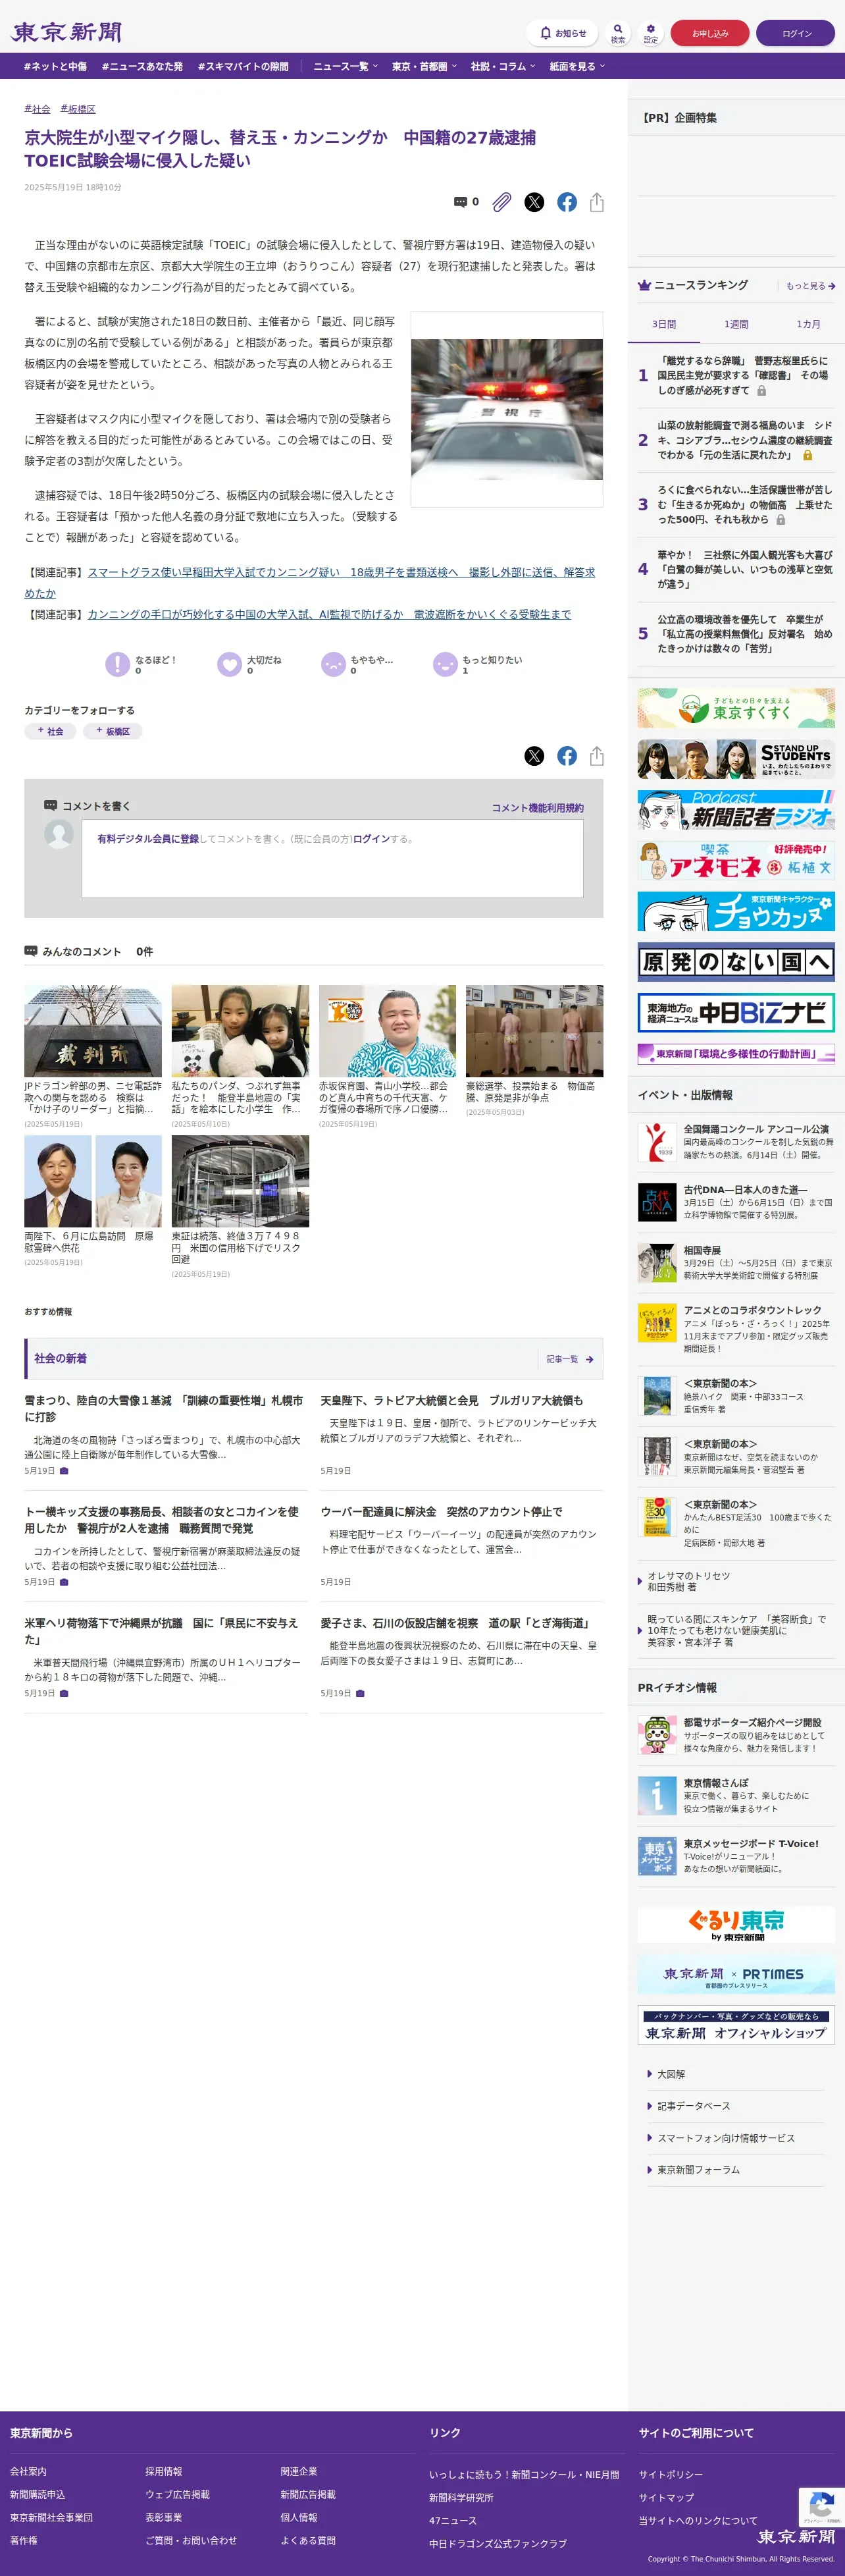
Task: Click the Tokyo Shimbun logo in the header
Action: coord(67,32)
